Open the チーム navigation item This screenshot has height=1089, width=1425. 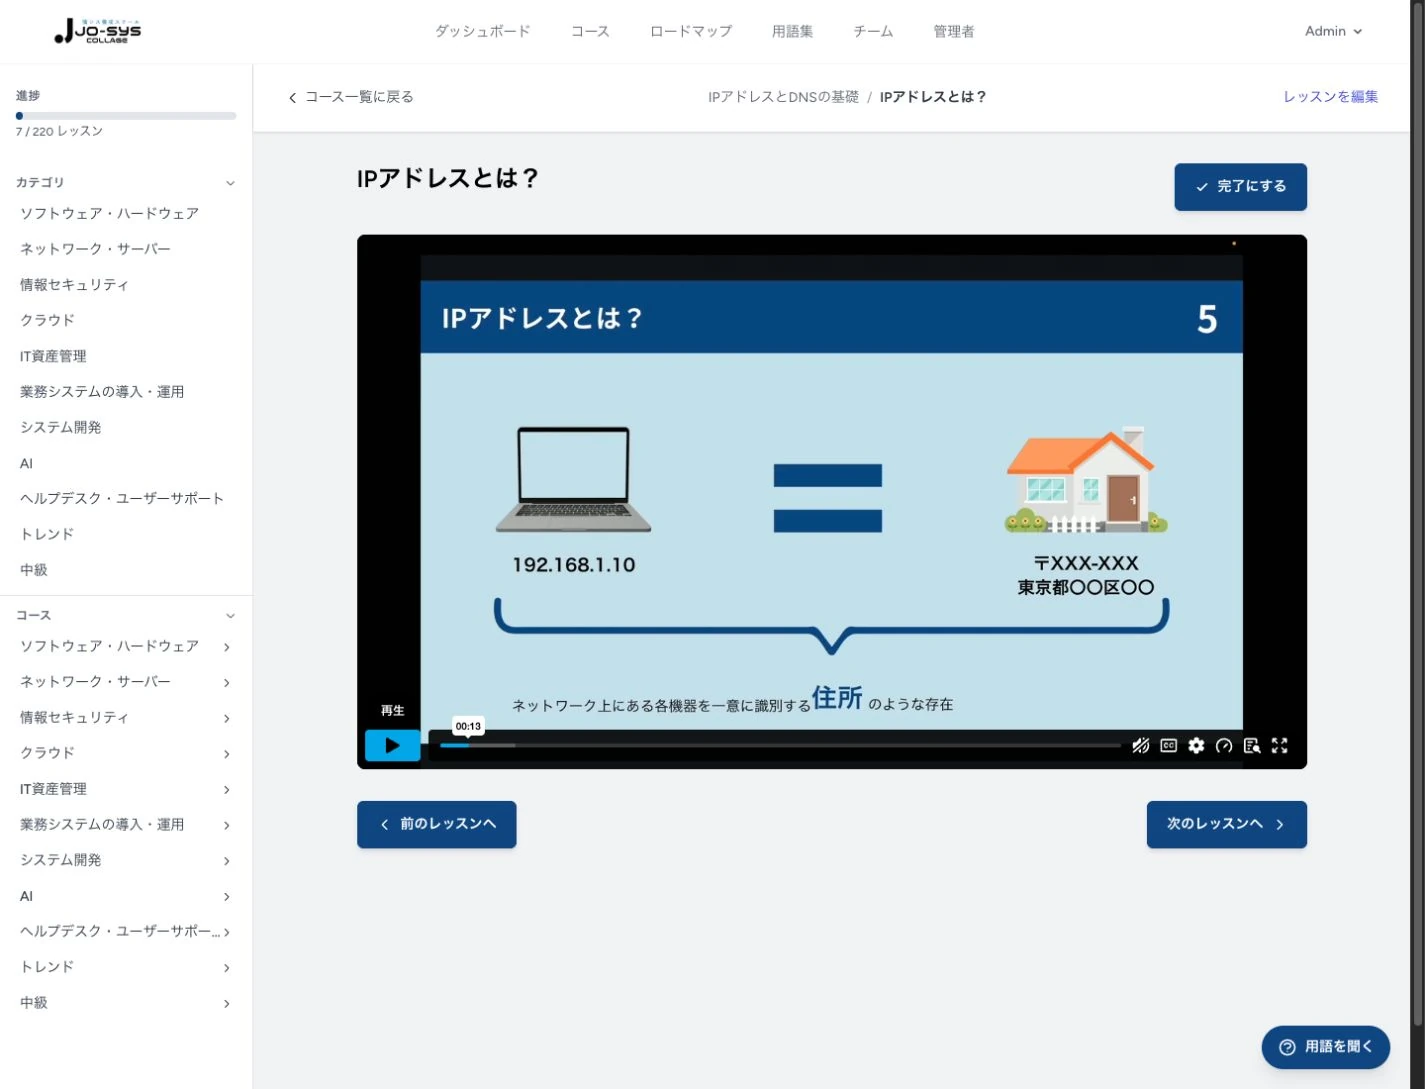click(873, 31)
